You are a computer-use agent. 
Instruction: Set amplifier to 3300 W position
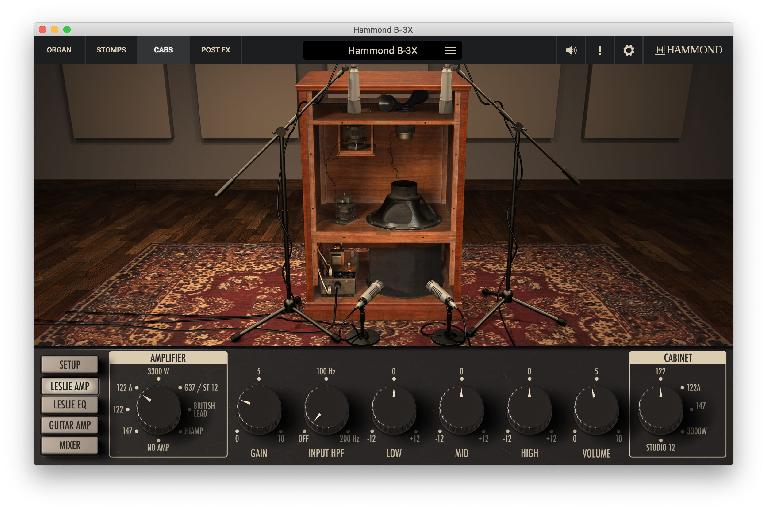click(x=158, y=371)
